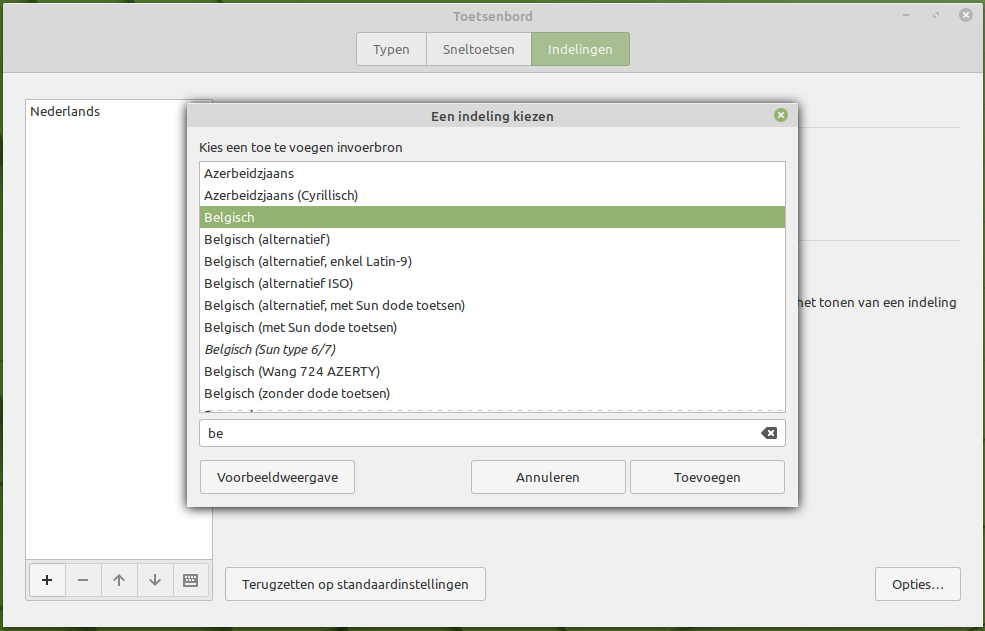
Task: Open the Sneltoetsen tab
Action: click(479, 50)
